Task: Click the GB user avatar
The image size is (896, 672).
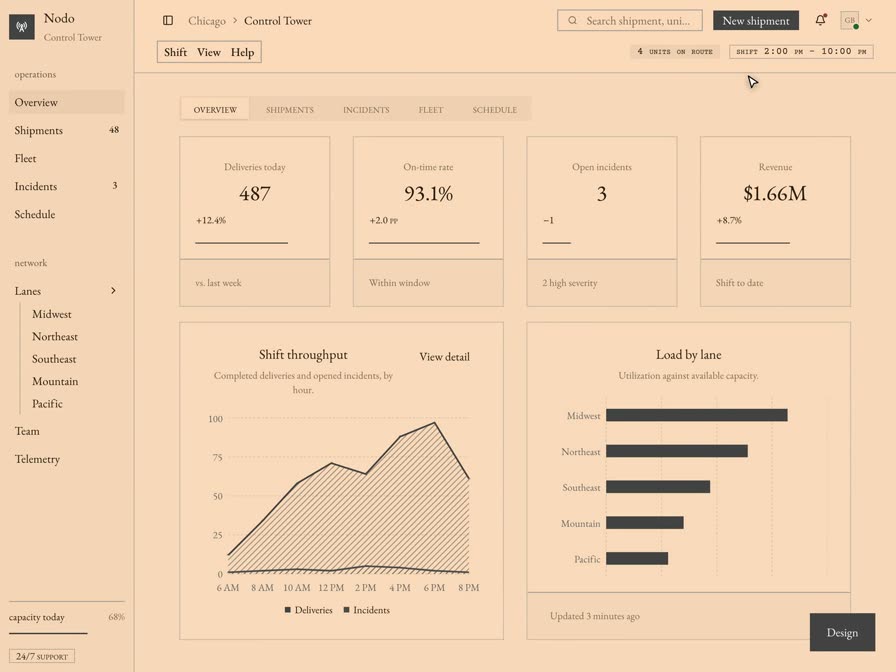Action: click(850, 21)
